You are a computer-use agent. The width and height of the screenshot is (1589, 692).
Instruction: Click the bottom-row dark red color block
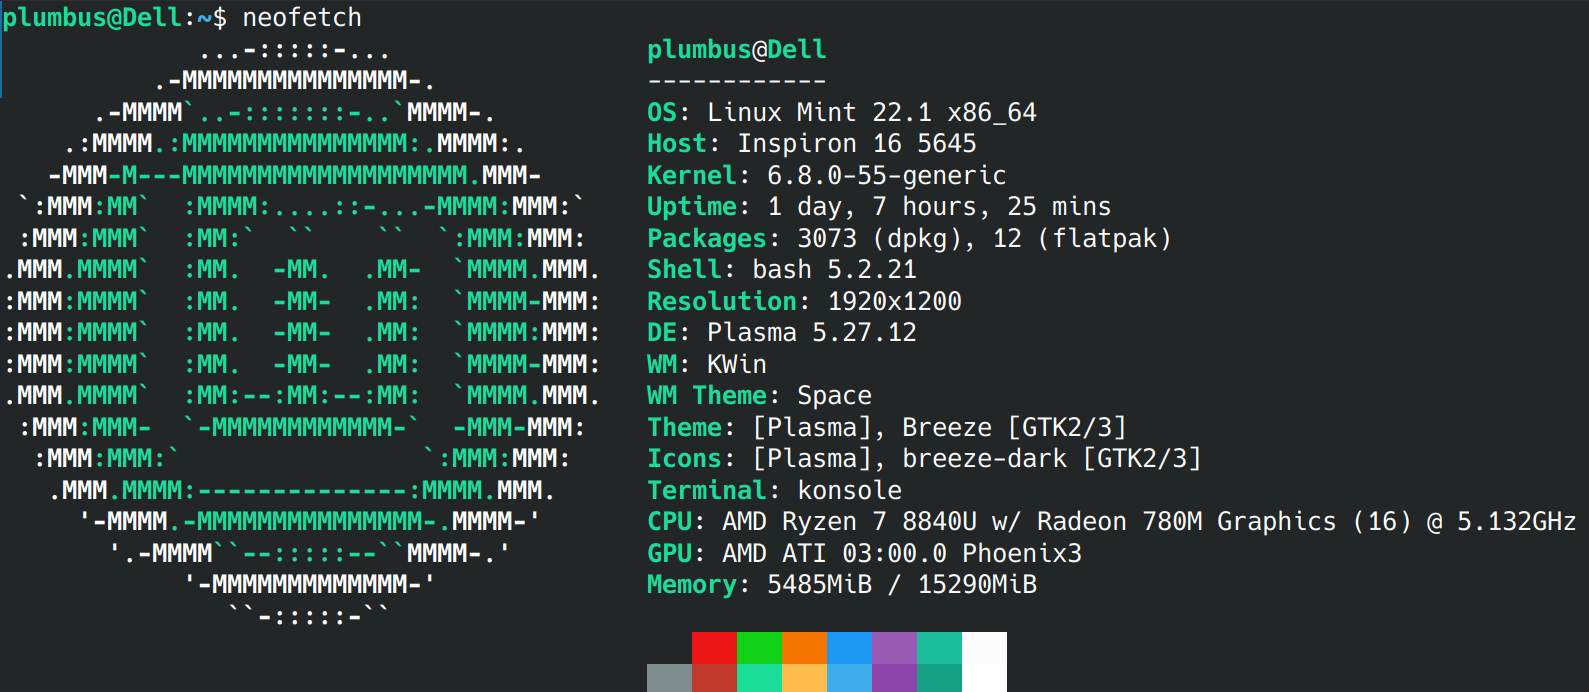pos(714,678)
